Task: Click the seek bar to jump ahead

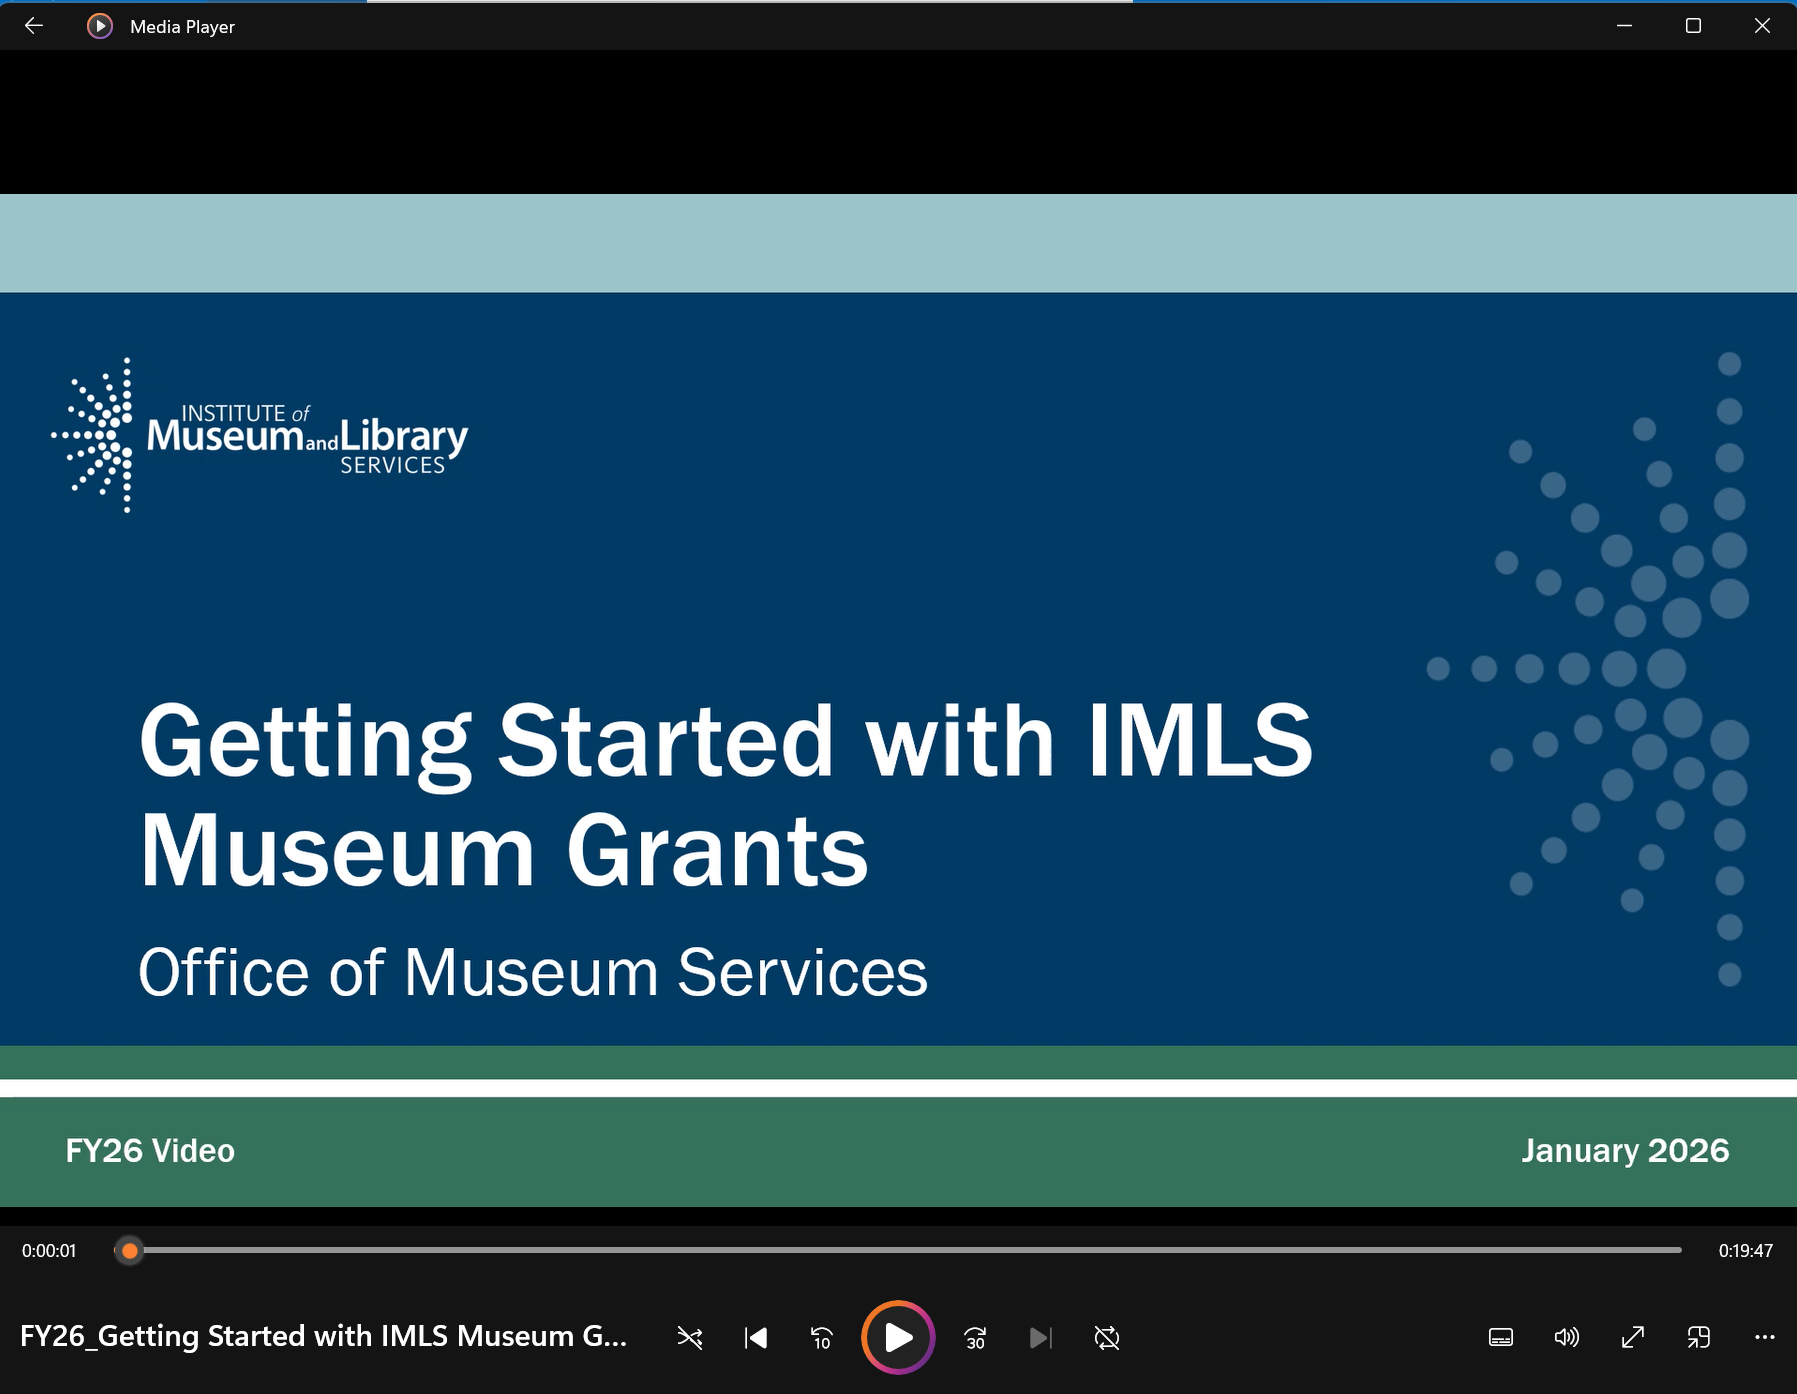Action: click(900, 1250)
